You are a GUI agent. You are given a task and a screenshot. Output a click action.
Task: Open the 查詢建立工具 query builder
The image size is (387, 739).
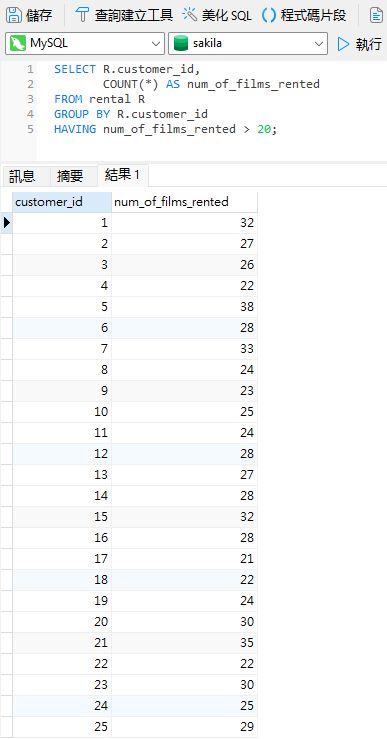click(x=124, y=15)
